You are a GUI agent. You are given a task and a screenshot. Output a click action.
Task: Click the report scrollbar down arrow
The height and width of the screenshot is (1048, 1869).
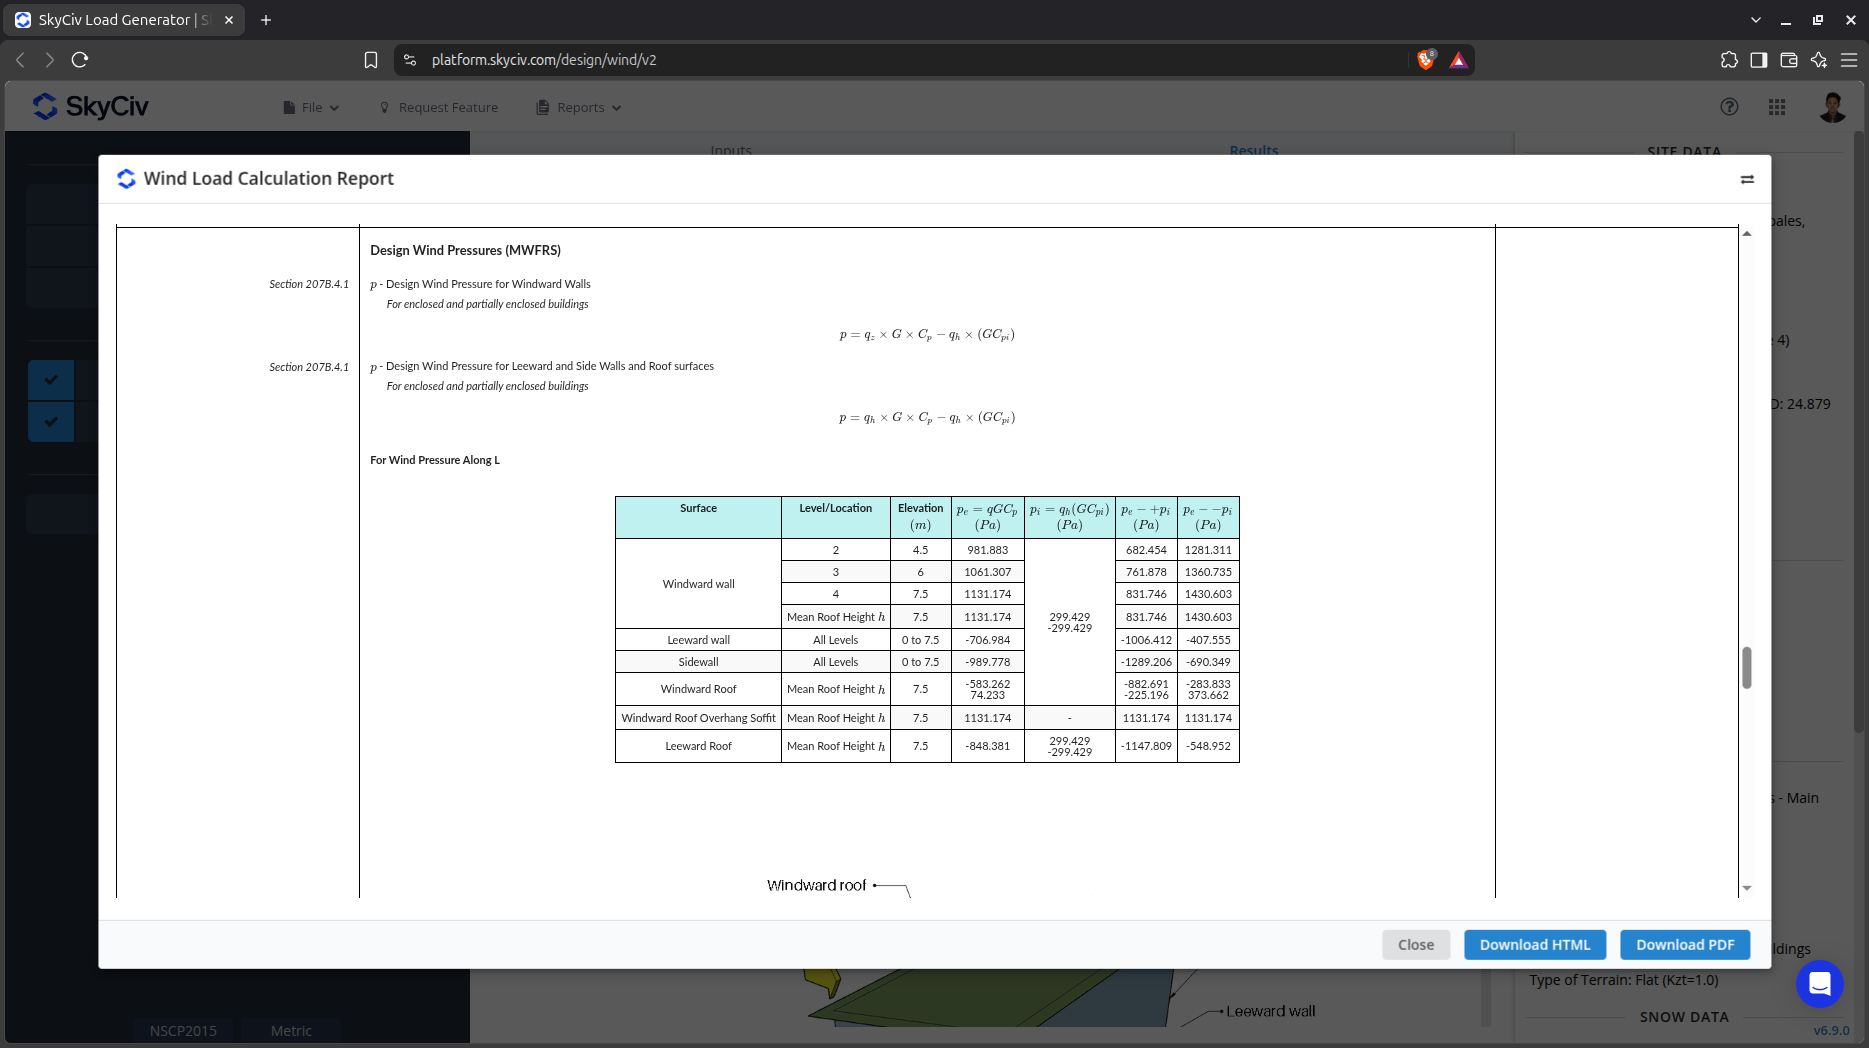click(1747, 888)
